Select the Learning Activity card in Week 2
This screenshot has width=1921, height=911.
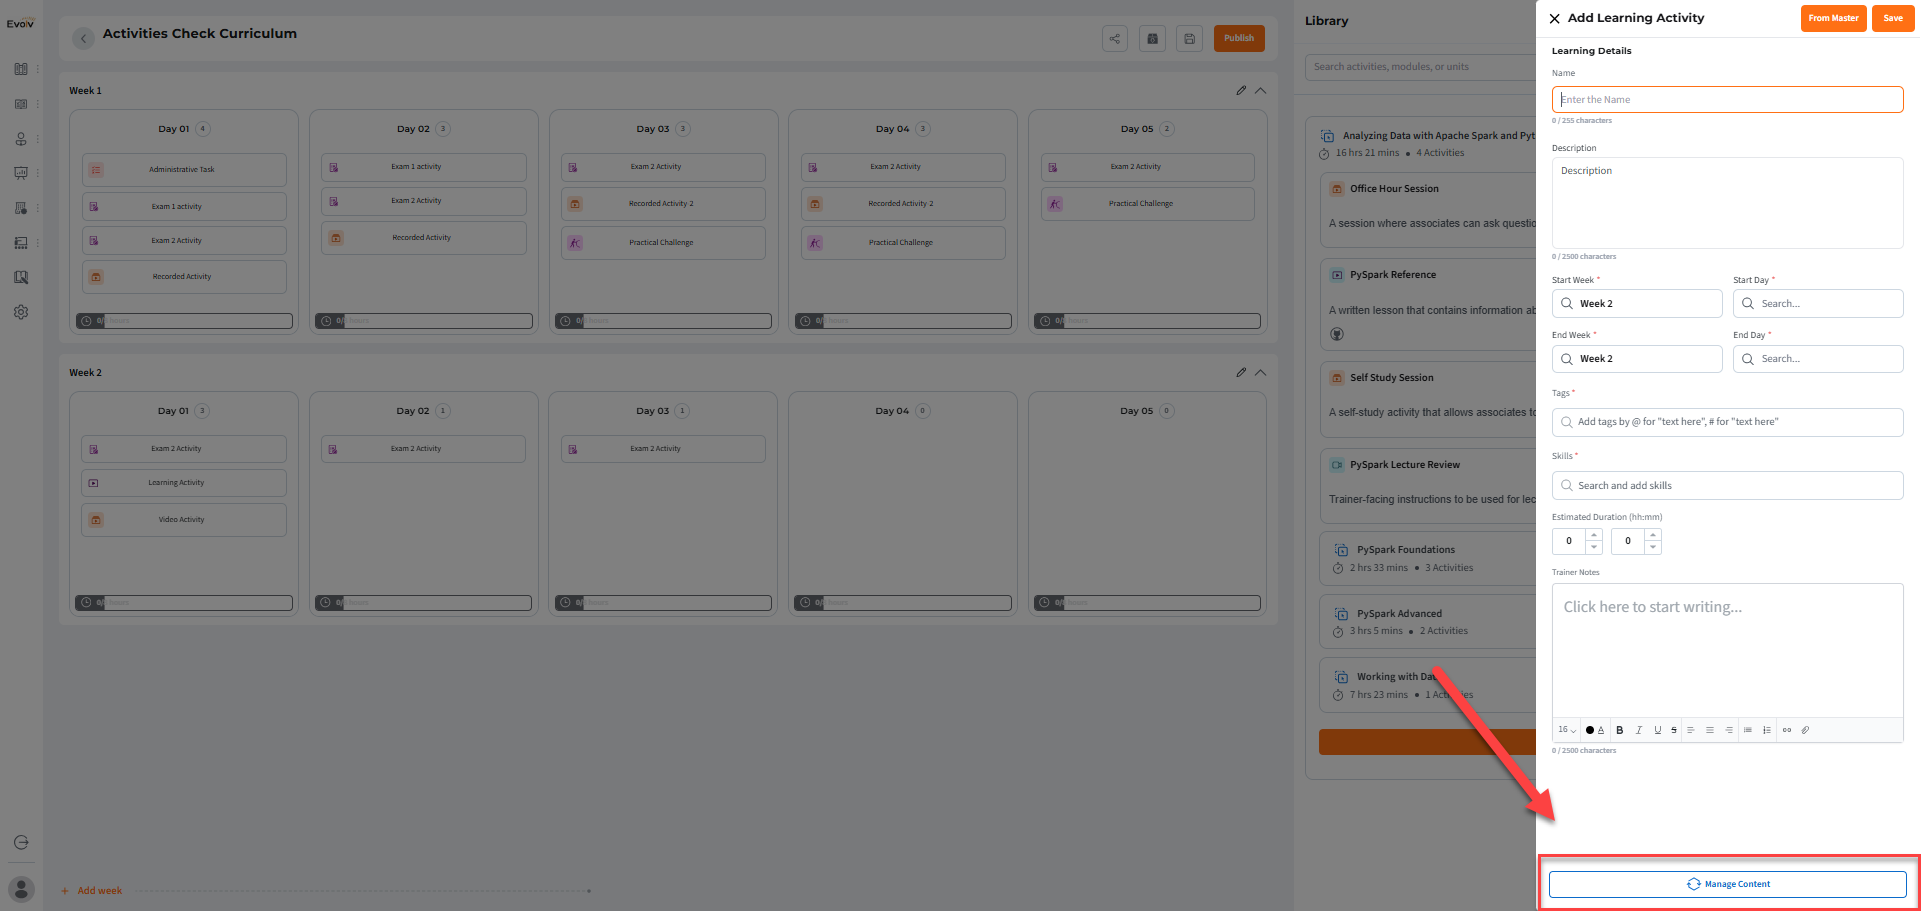(184, 483)
